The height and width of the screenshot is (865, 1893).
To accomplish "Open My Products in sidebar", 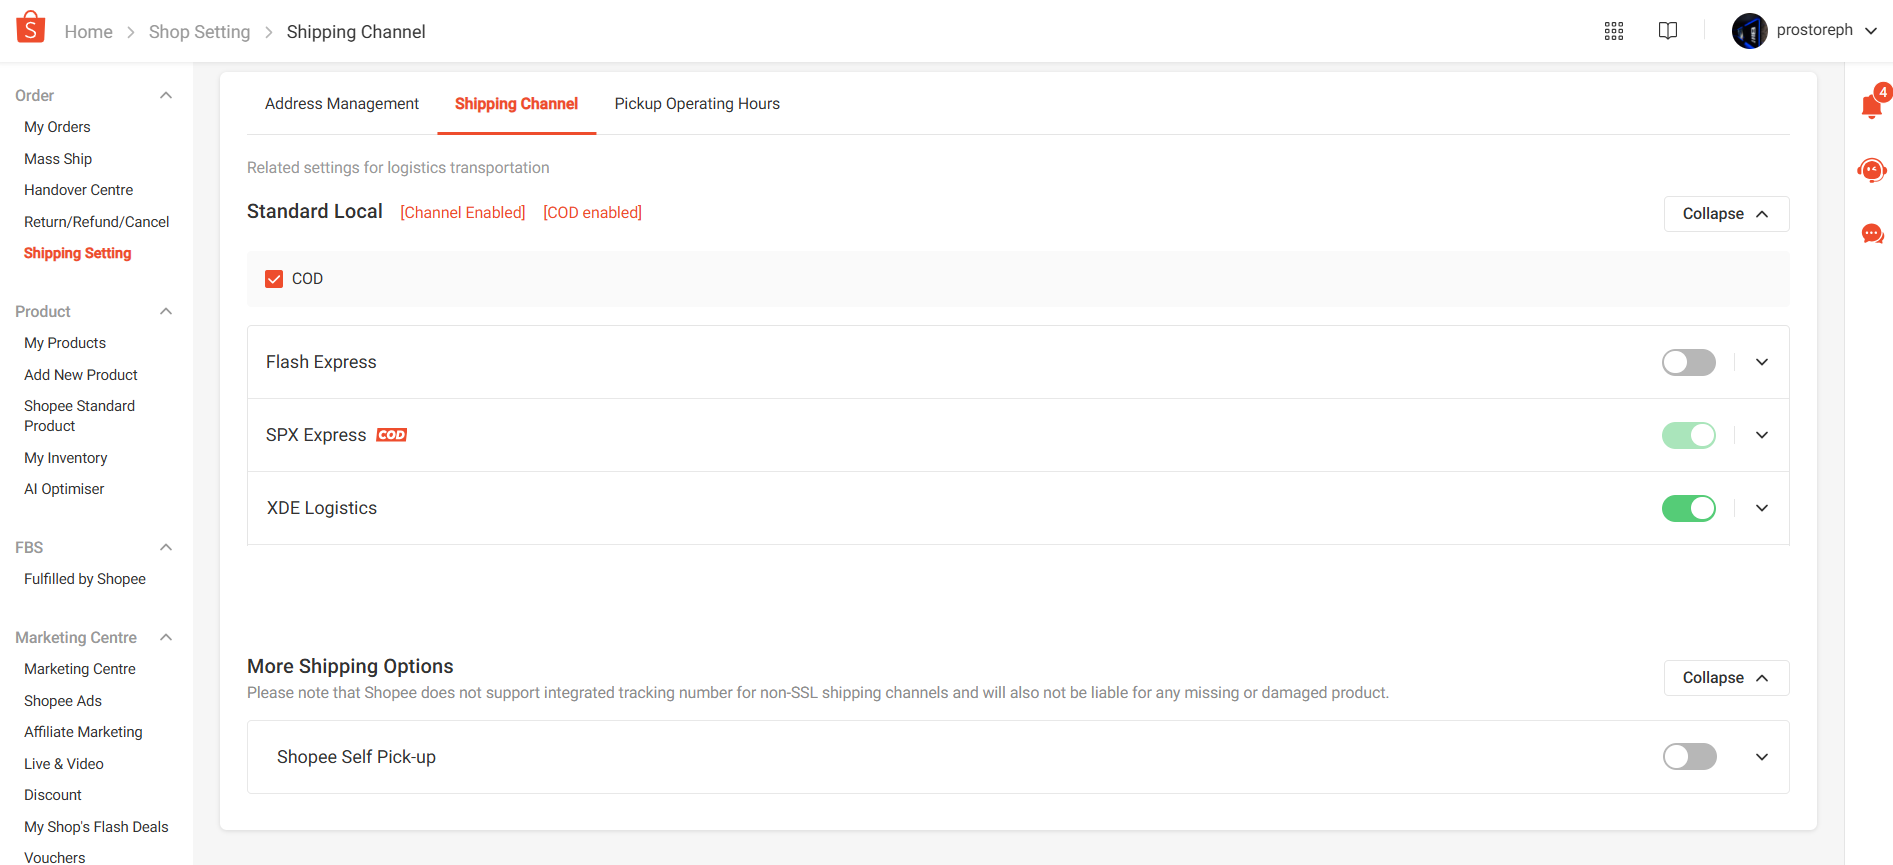I will click(x=65, y=343).
